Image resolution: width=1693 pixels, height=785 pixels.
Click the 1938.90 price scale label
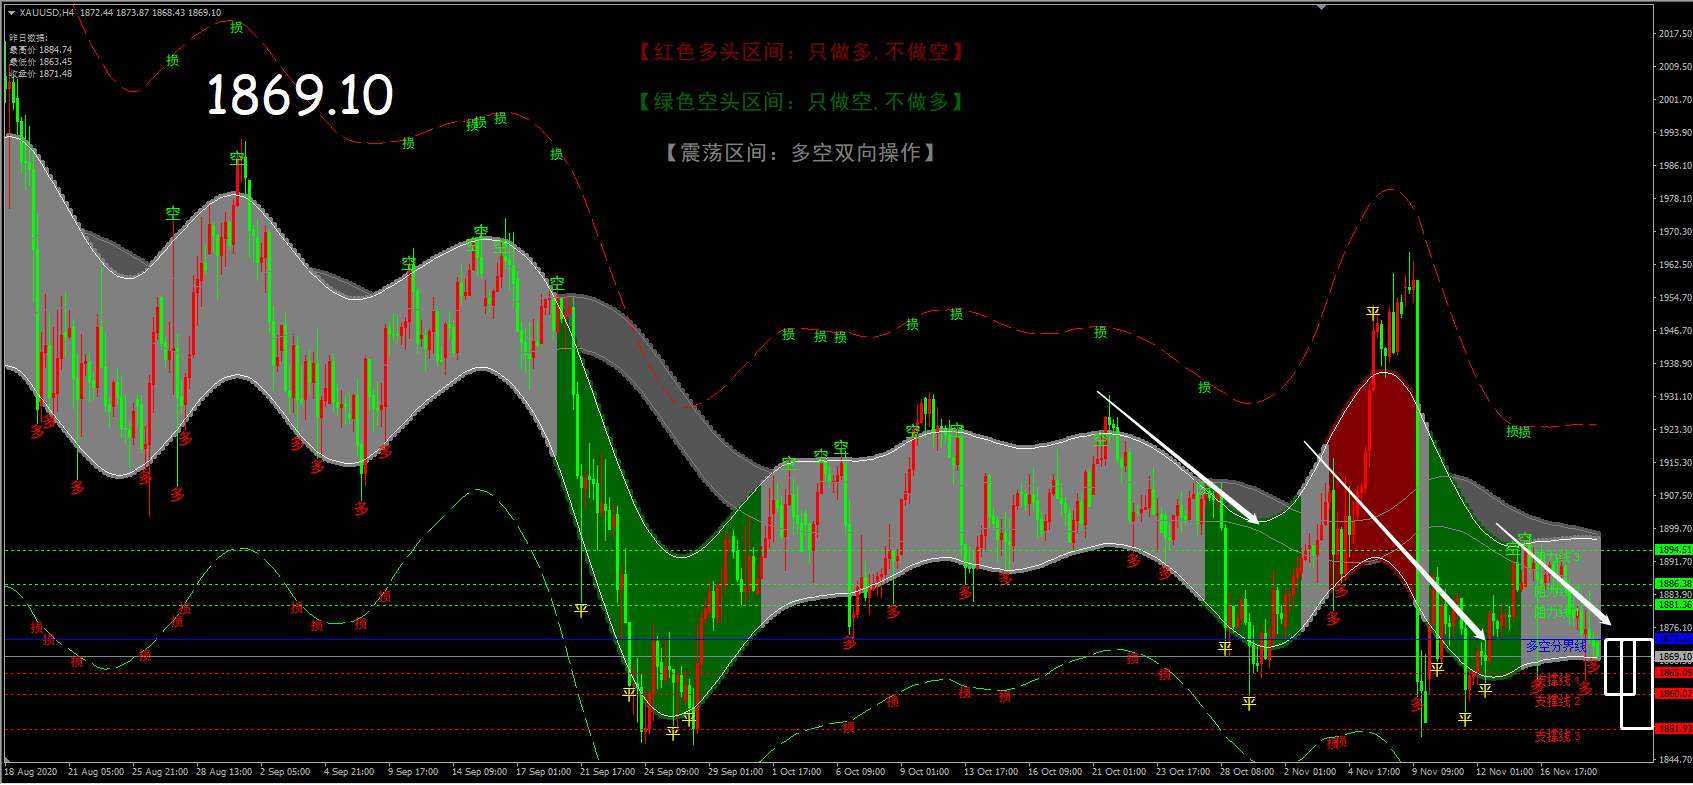click(x=1674, y=364)
